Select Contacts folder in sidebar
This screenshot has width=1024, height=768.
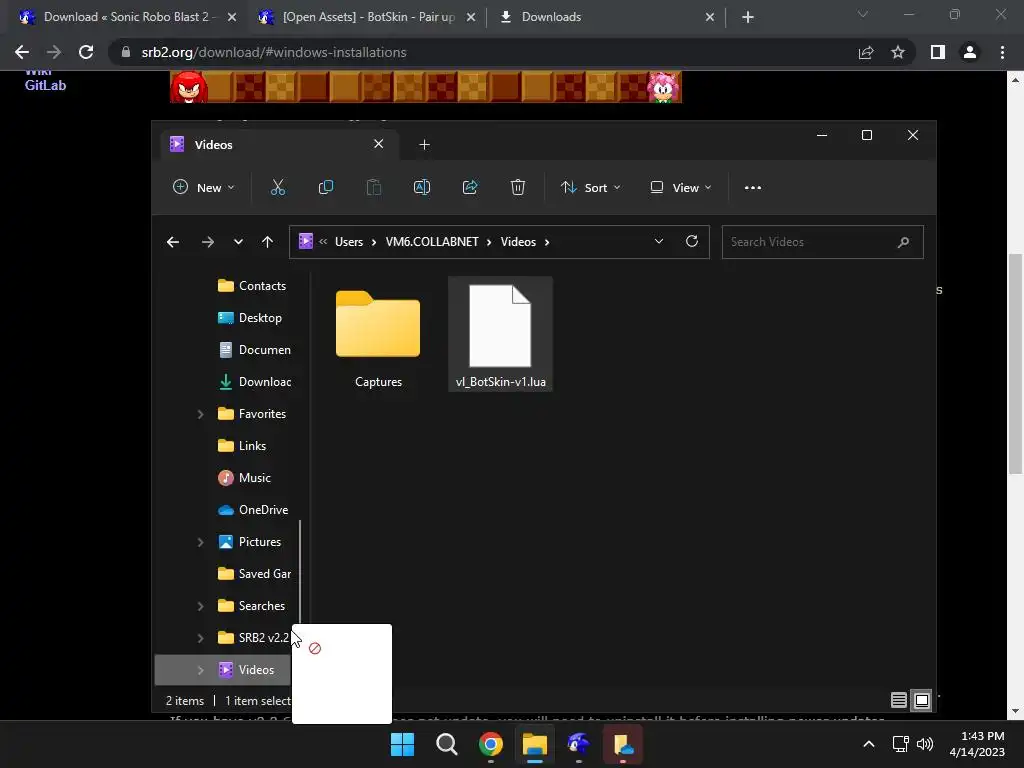253,286
